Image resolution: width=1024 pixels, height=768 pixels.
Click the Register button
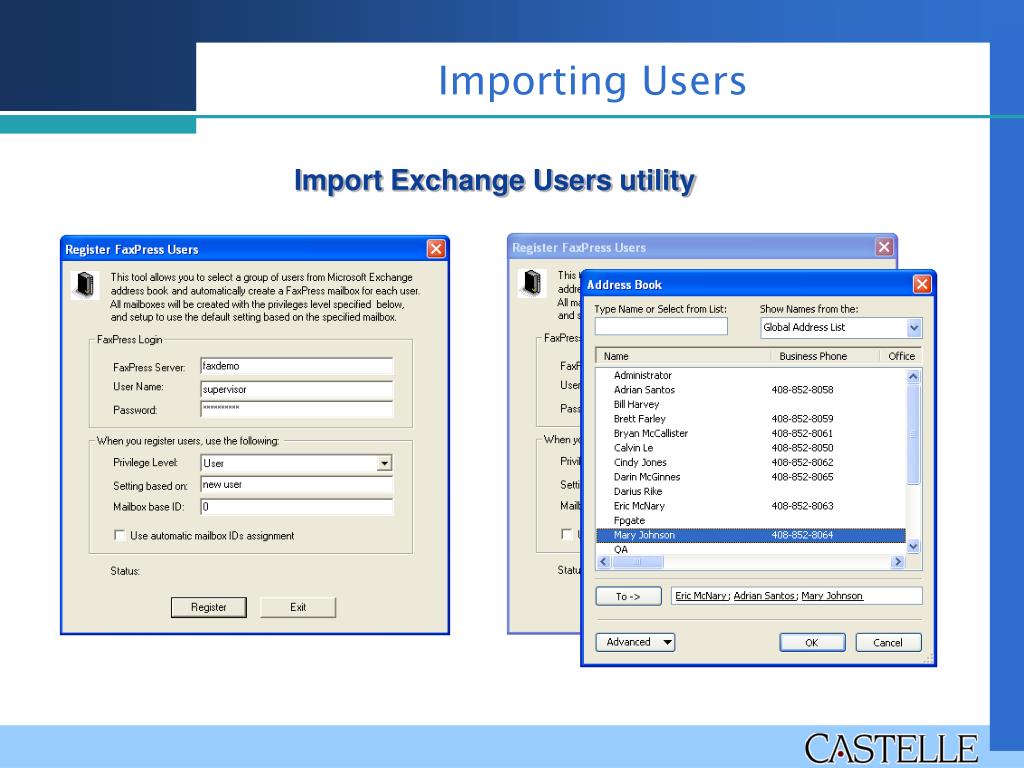tap(209, 607)
